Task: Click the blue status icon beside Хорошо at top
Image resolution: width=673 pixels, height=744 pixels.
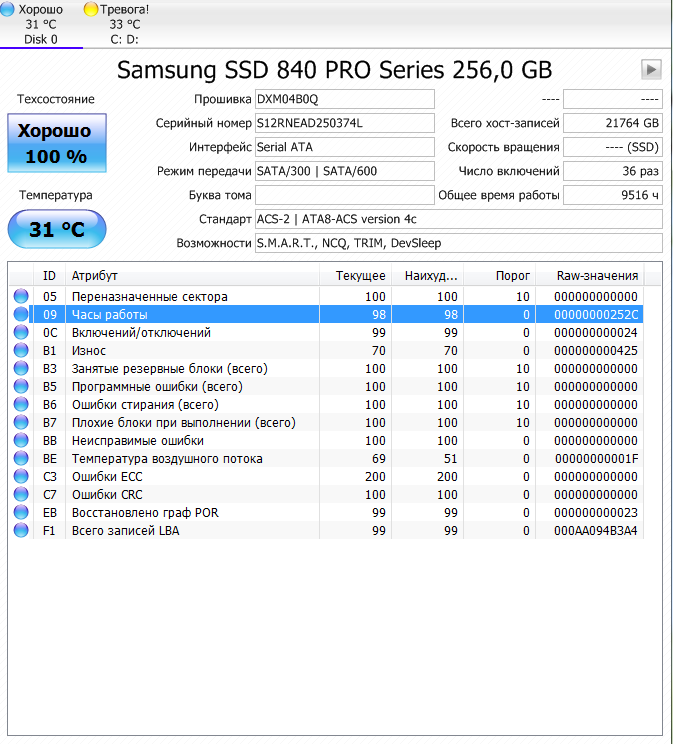Action: pos(8,9)
